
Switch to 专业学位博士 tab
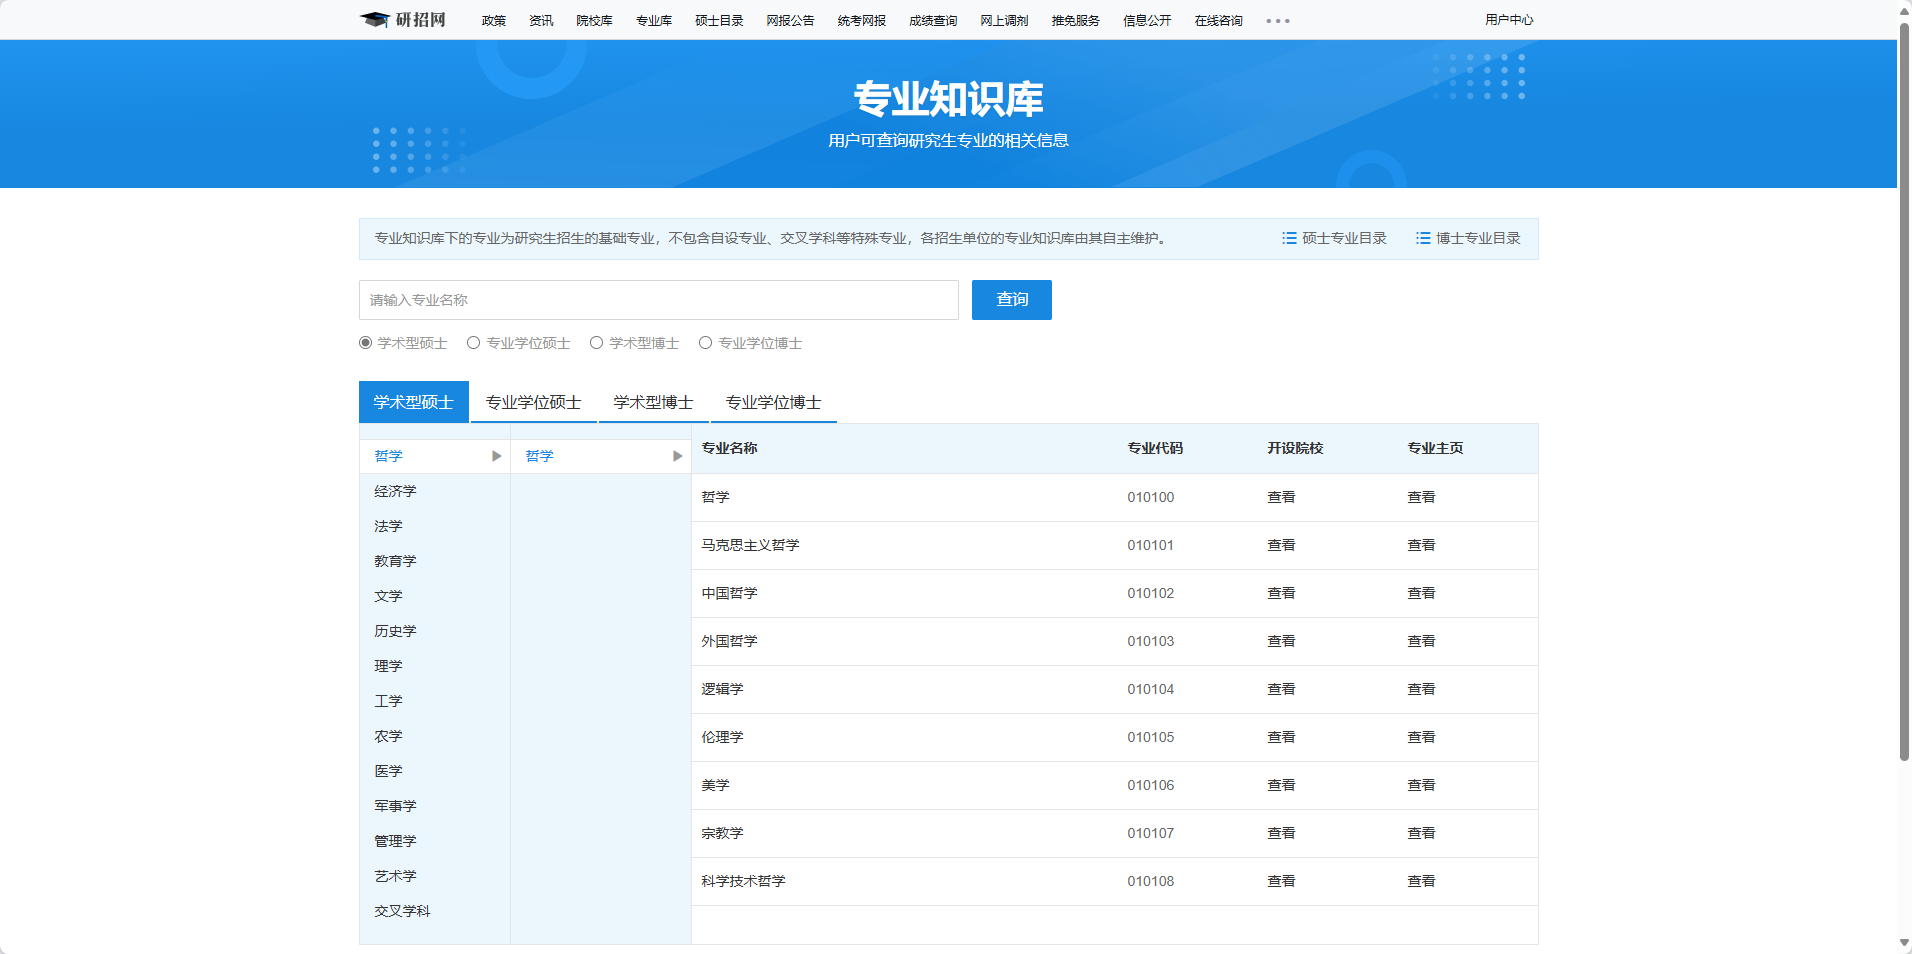[x=774, y=402]
